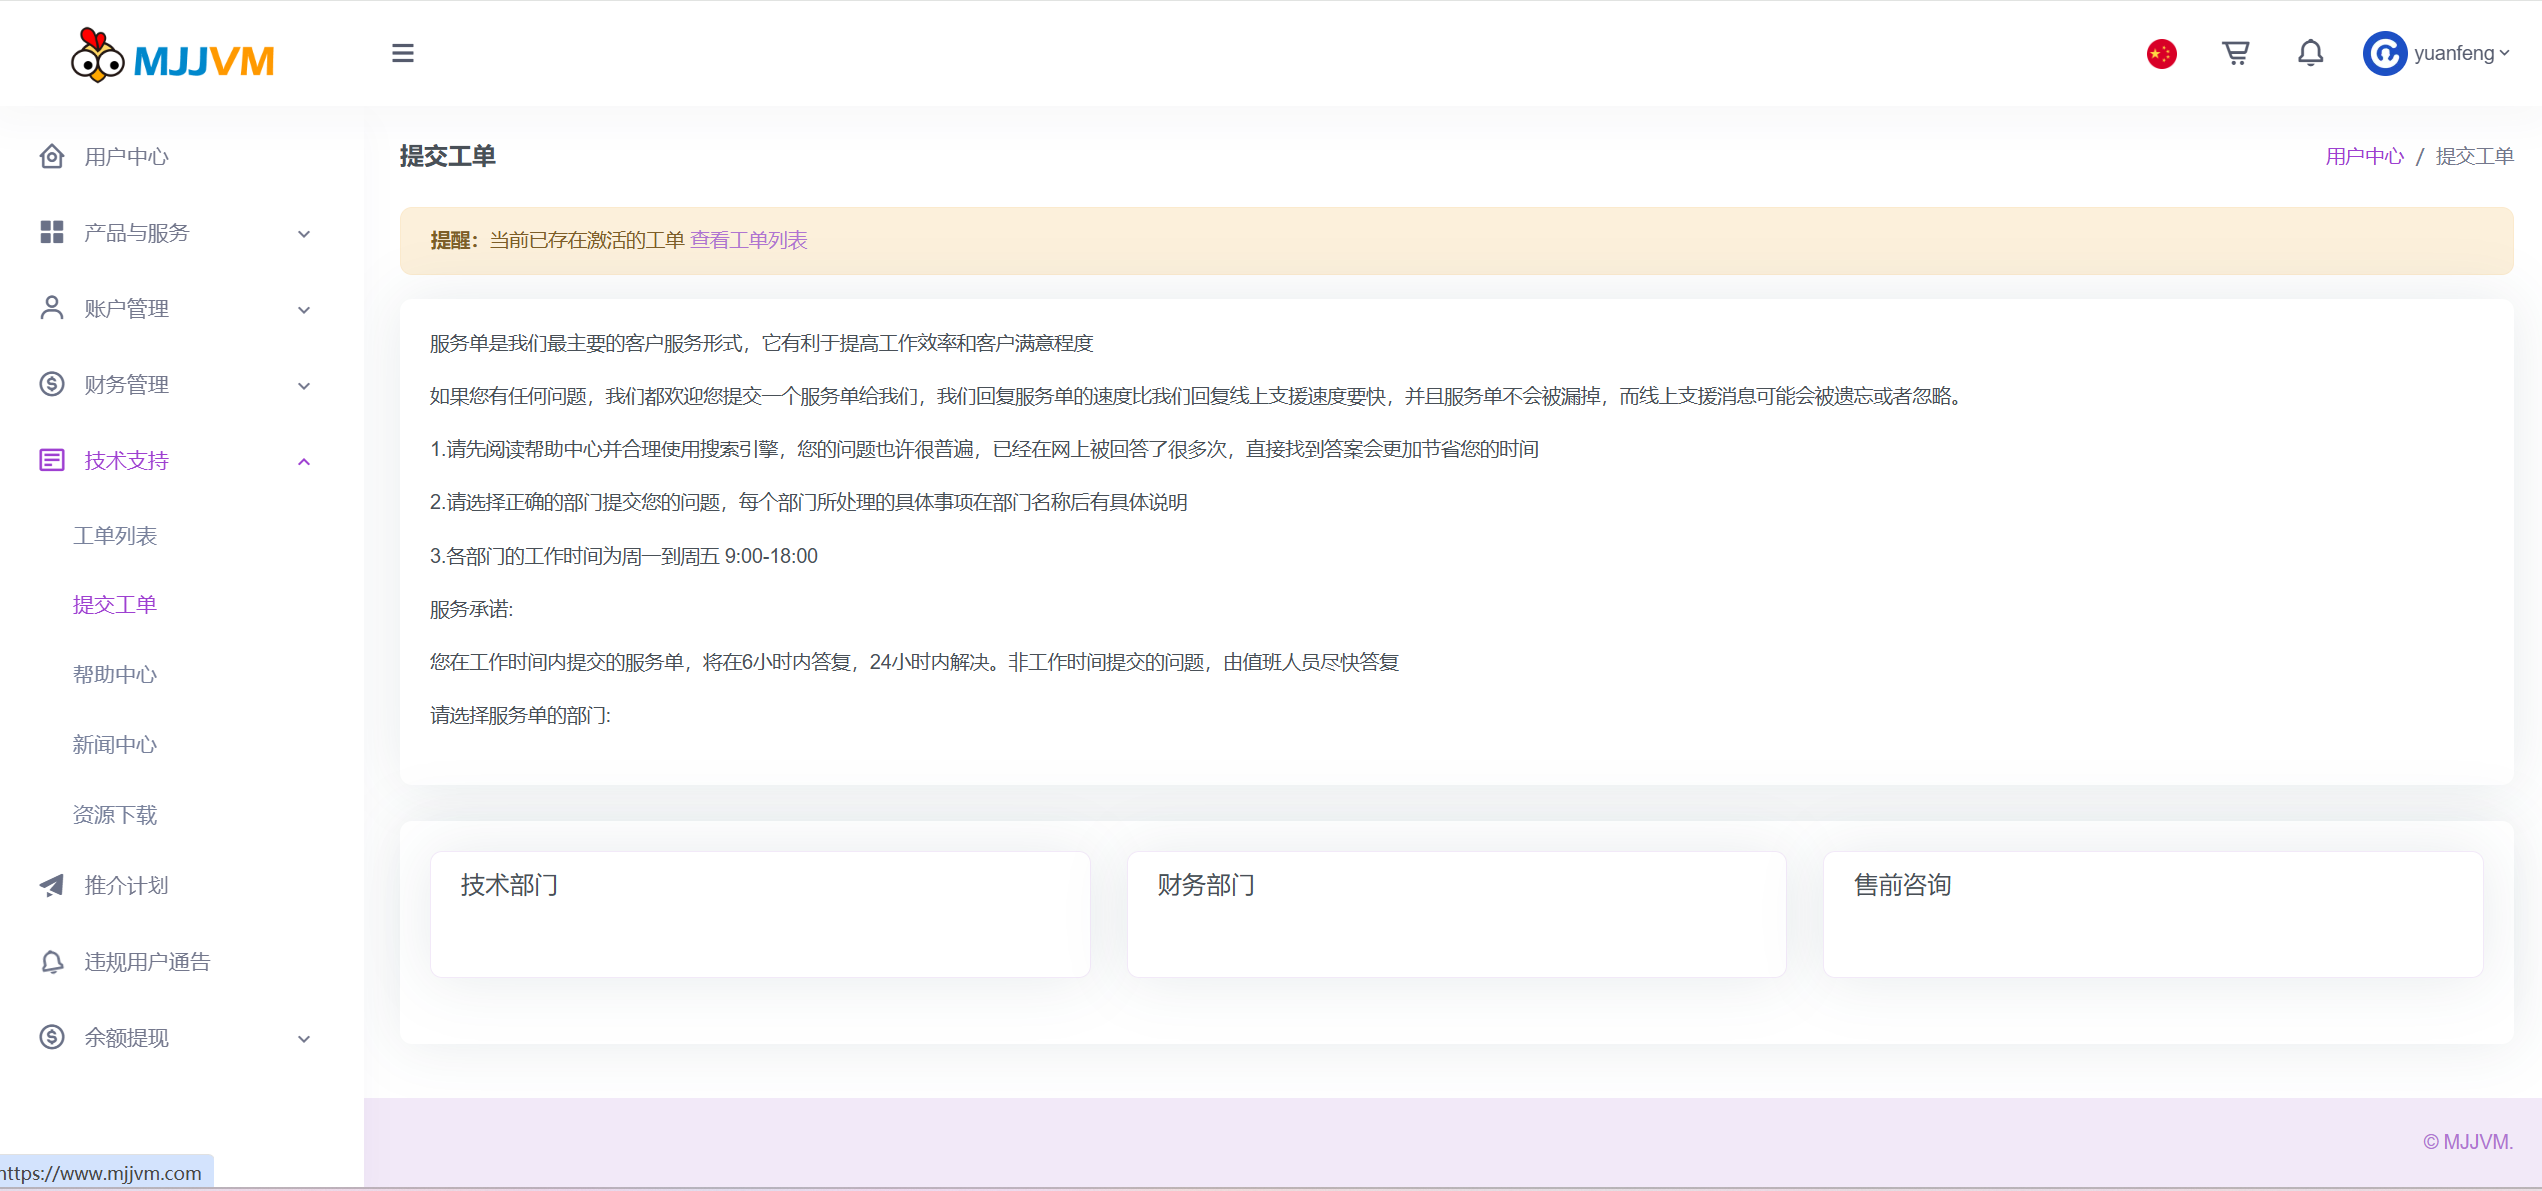Click the notification bell icon
The height and width of the screenshot is (1191, 2542).
tap(2310, 53)
